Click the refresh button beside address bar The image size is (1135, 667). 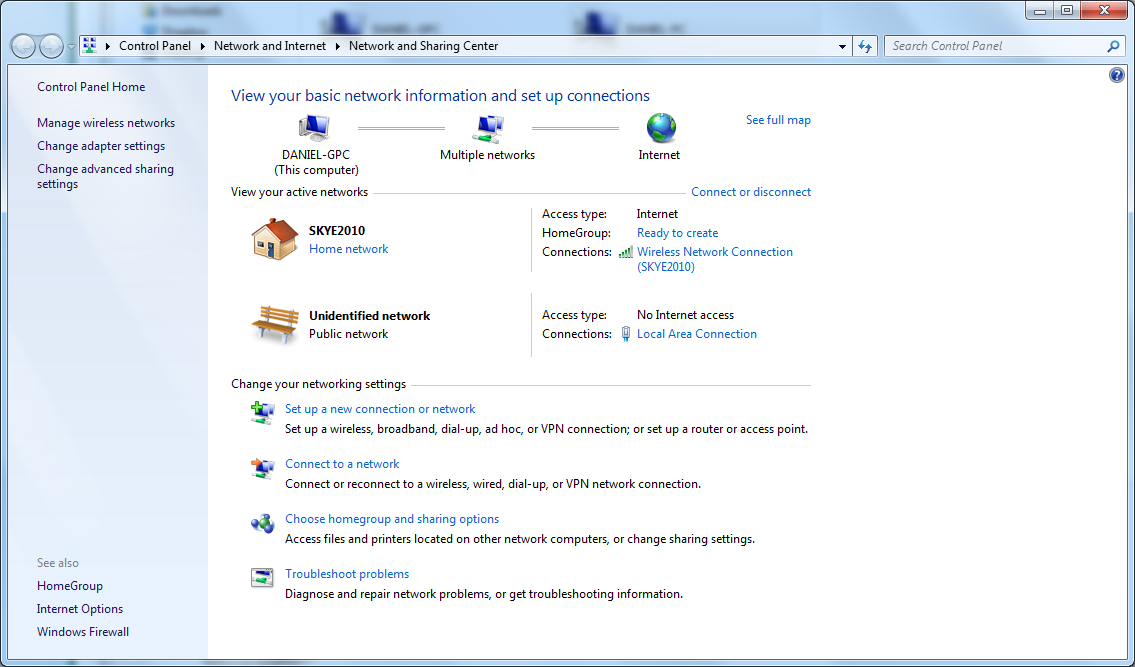click(865, 46)
